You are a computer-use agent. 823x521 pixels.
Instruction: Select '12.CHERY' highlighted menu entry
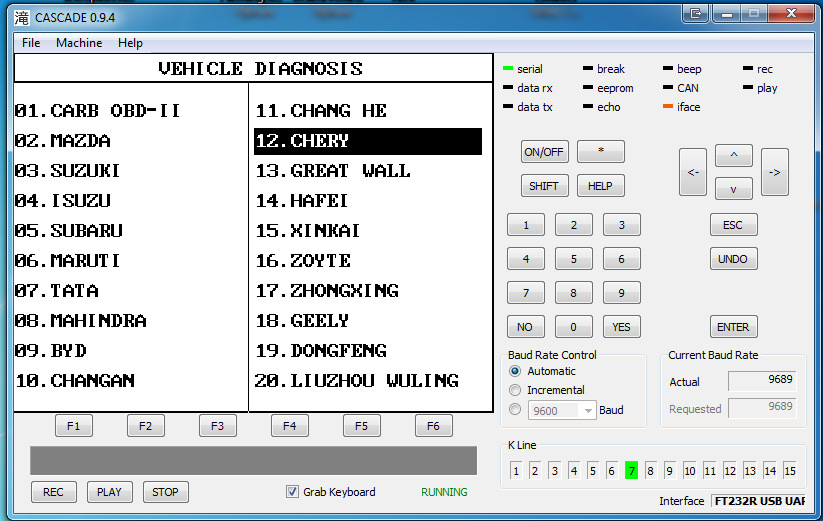(x=368, y=141)
